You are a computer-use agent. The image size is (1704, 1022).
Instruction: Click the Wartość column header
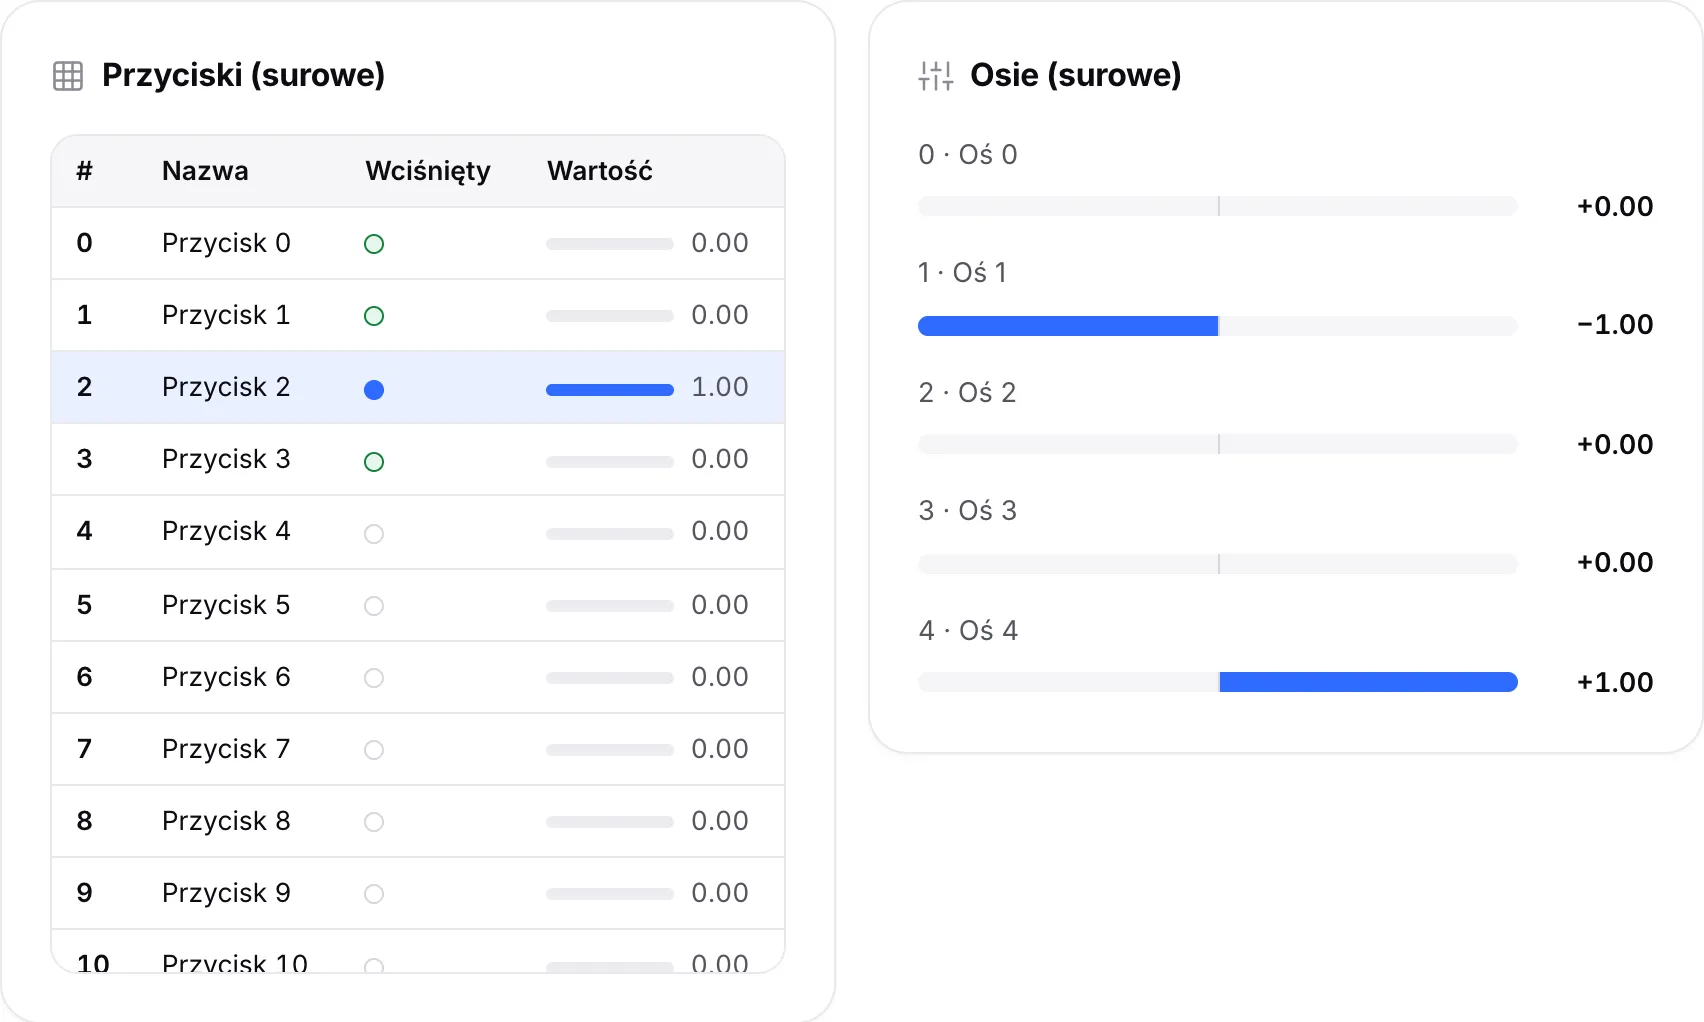click(x=600, y=171)
